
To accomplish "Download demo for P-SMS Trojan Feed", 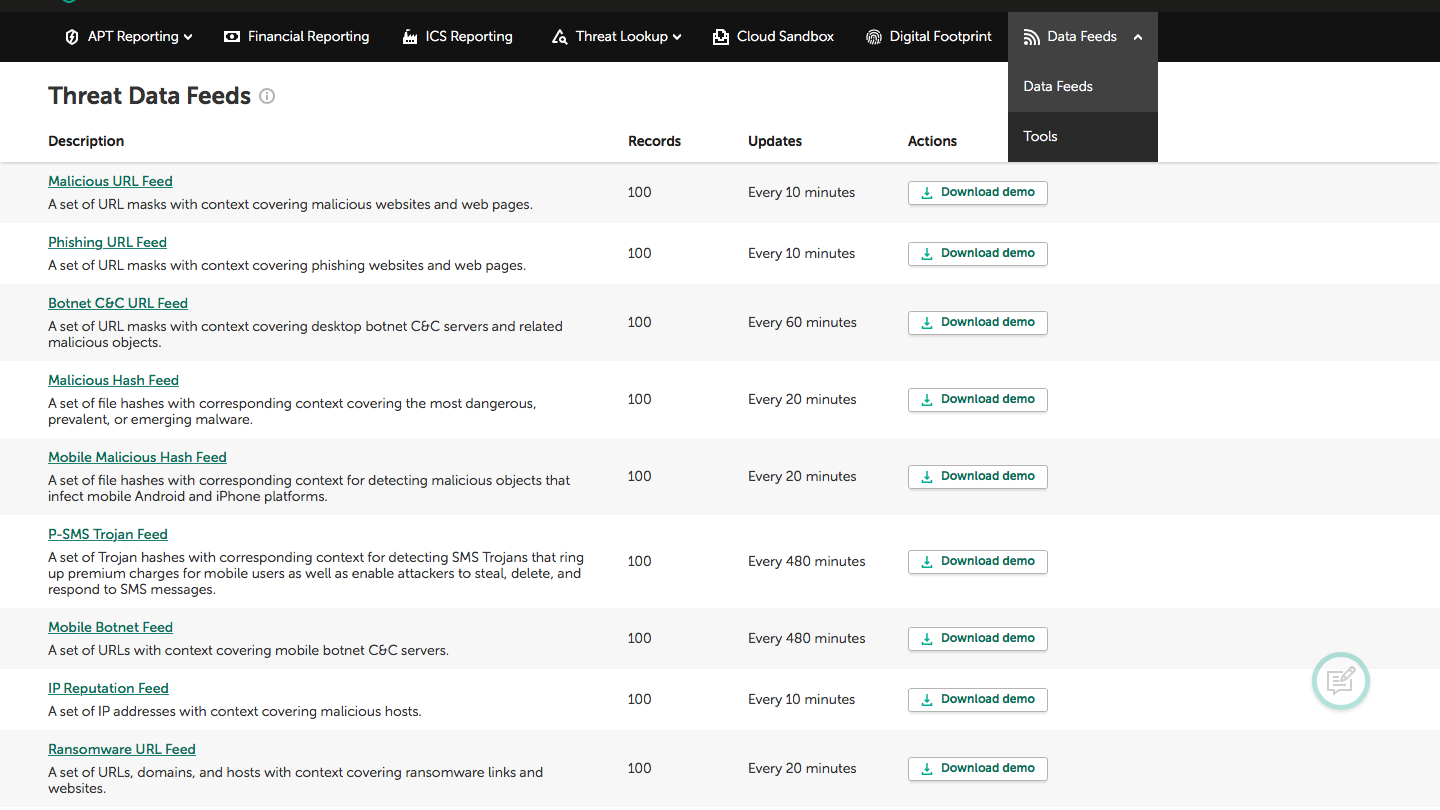I will [977, 561].
